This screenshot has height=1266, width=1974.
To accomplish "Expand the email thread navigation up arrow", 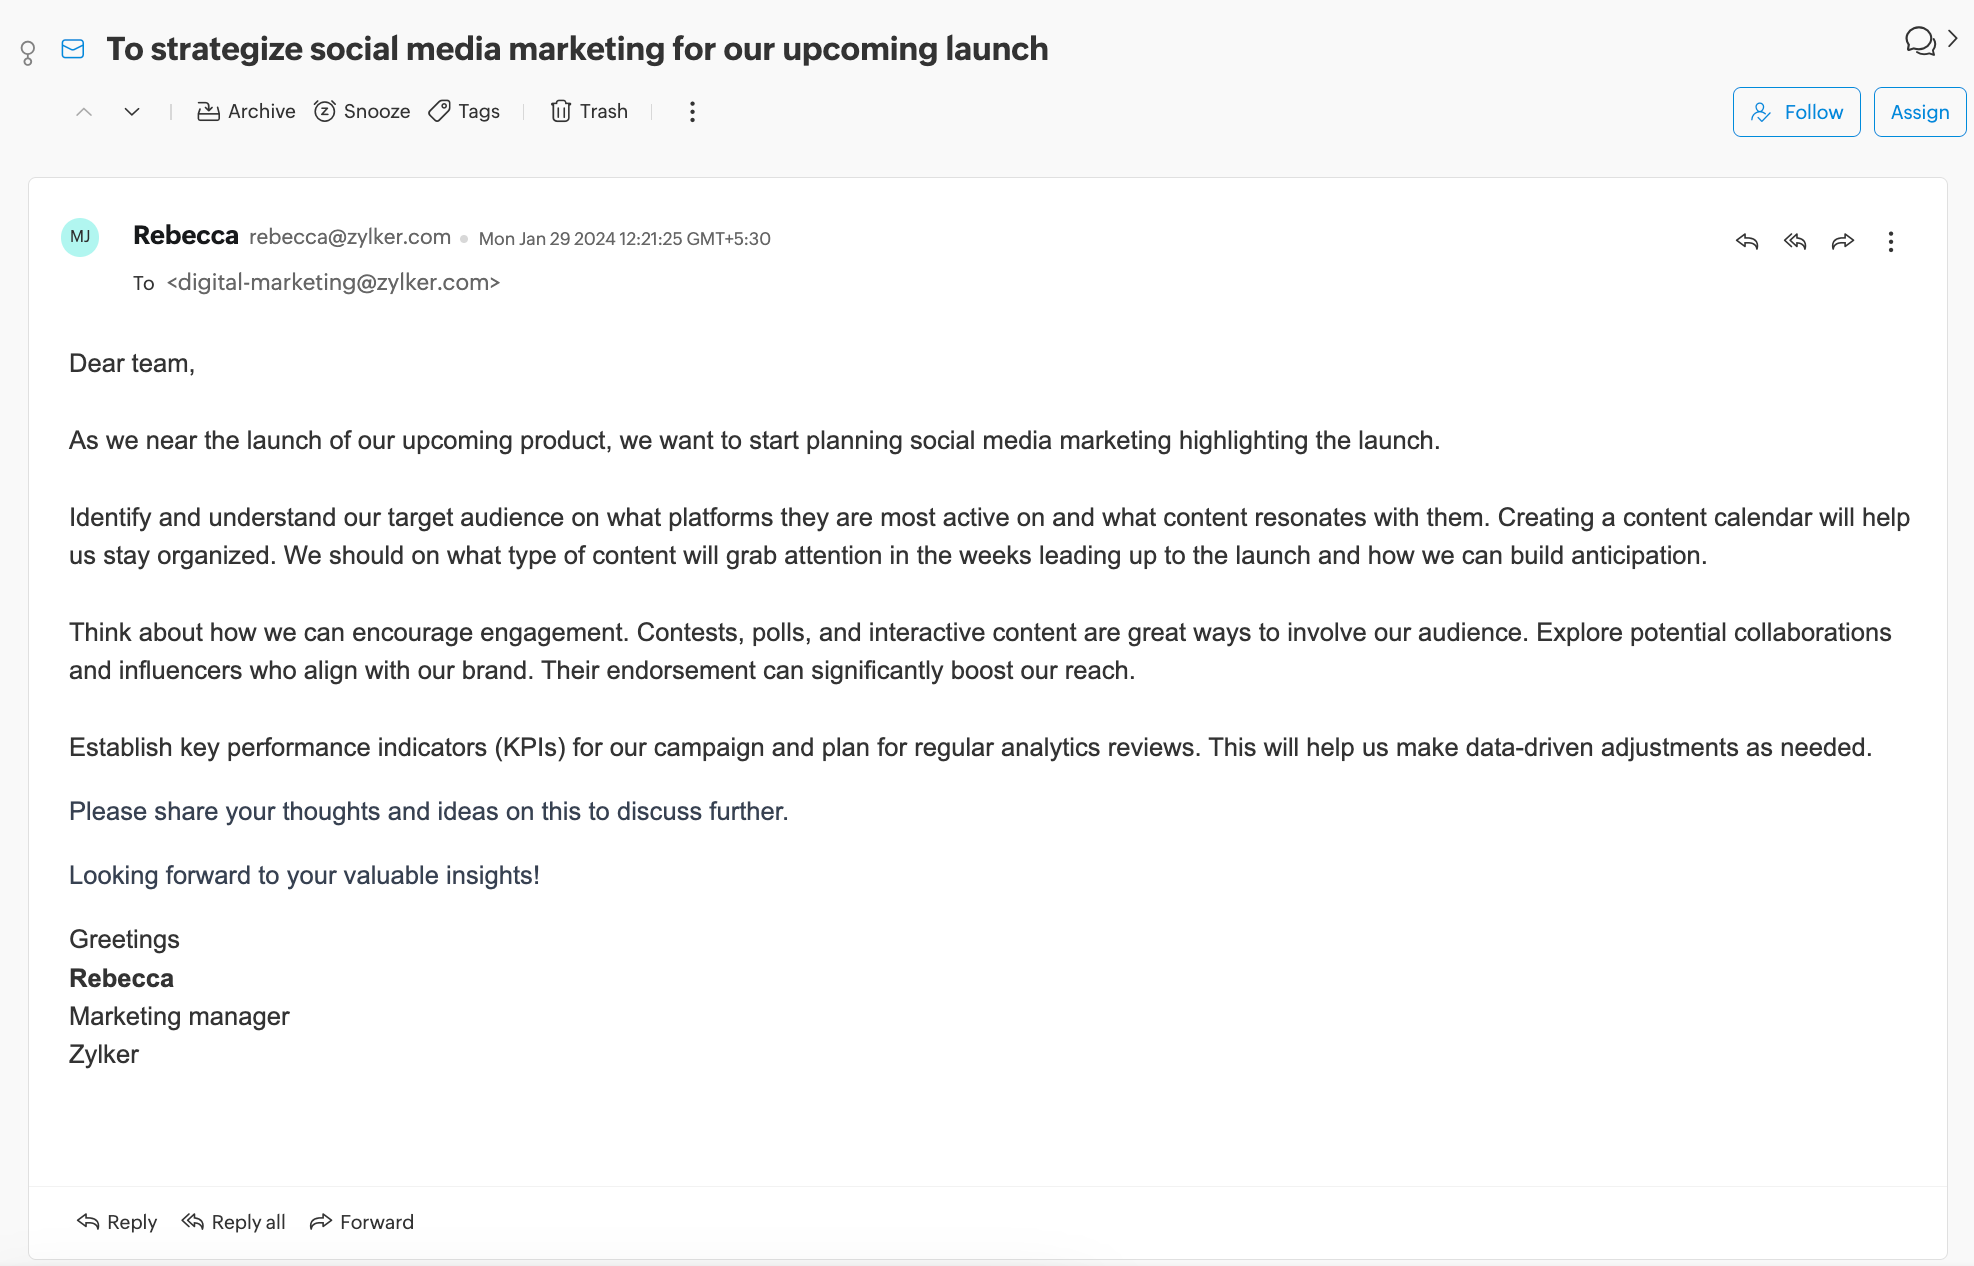I will (x=82, y=112).
